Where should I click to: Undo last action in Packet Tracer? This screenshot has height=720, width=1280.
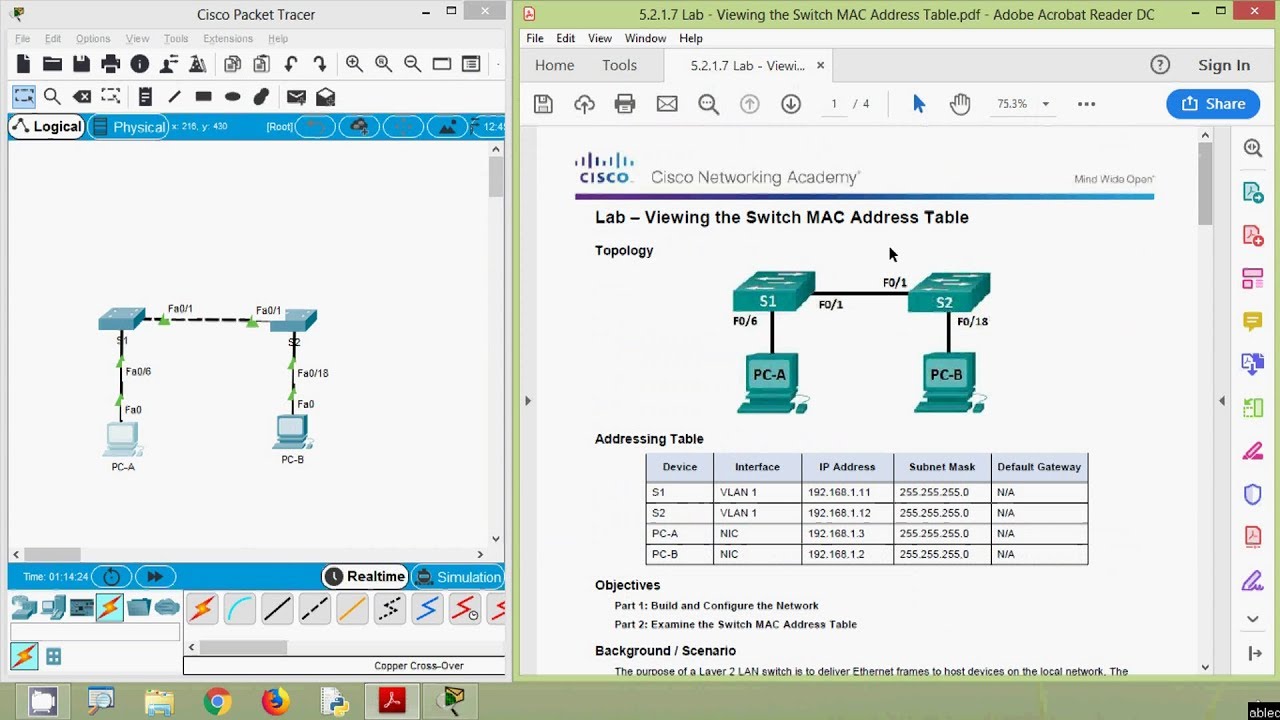pos(291,64)
